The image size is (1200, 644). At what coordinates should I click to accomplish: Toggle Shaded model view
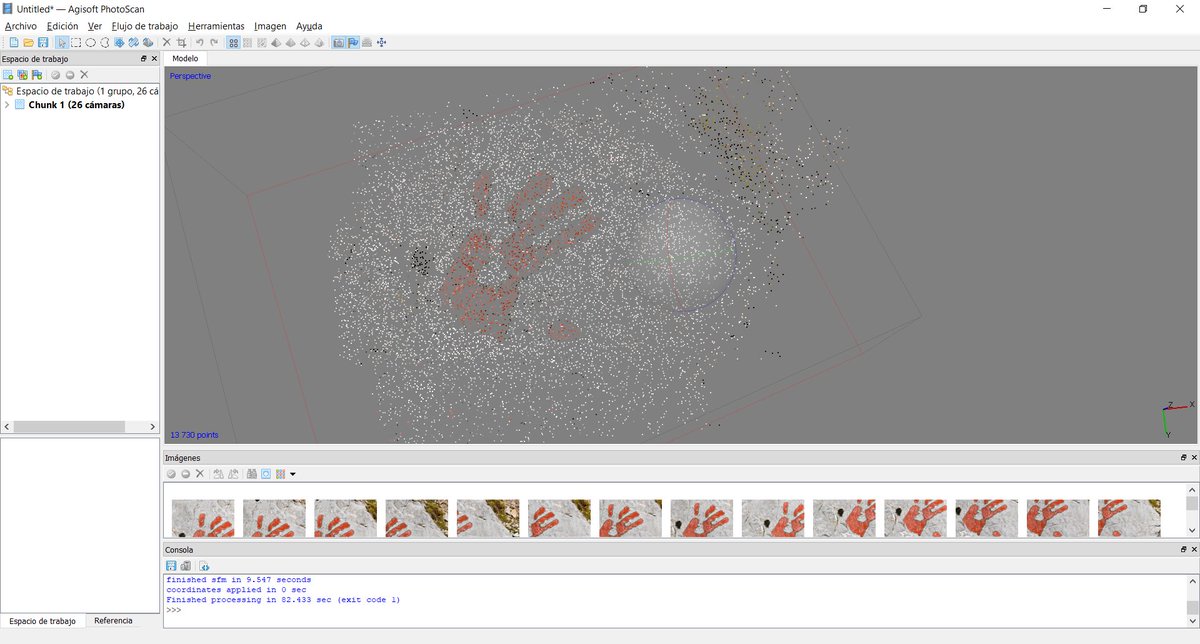pos(276,43)
